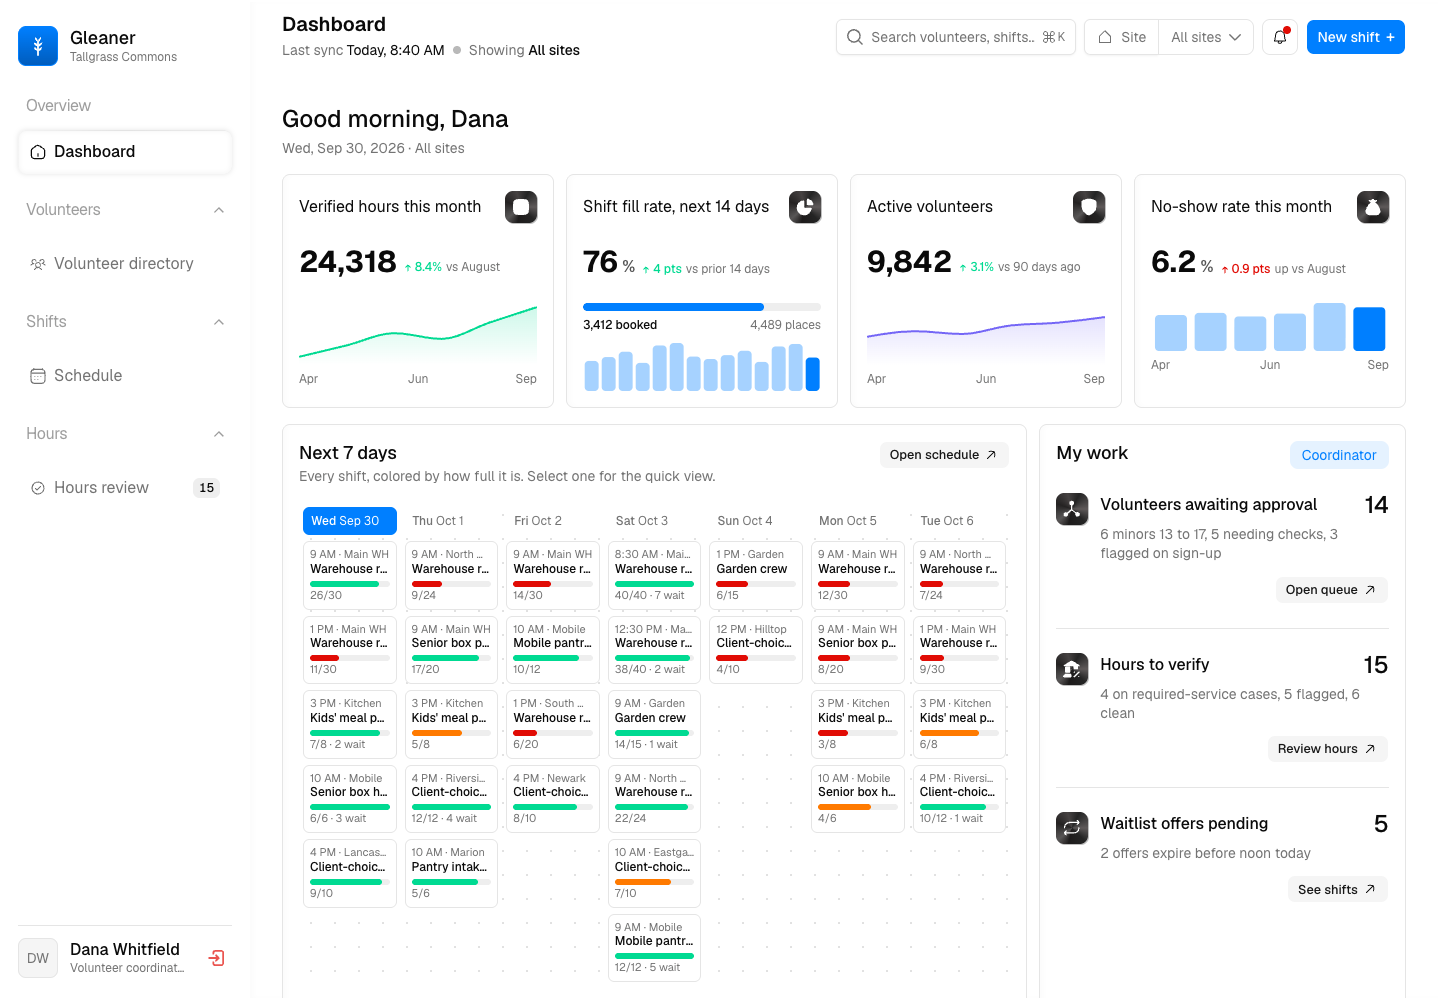
Task: Click Review hours button
Action: tap(1327, 749)
